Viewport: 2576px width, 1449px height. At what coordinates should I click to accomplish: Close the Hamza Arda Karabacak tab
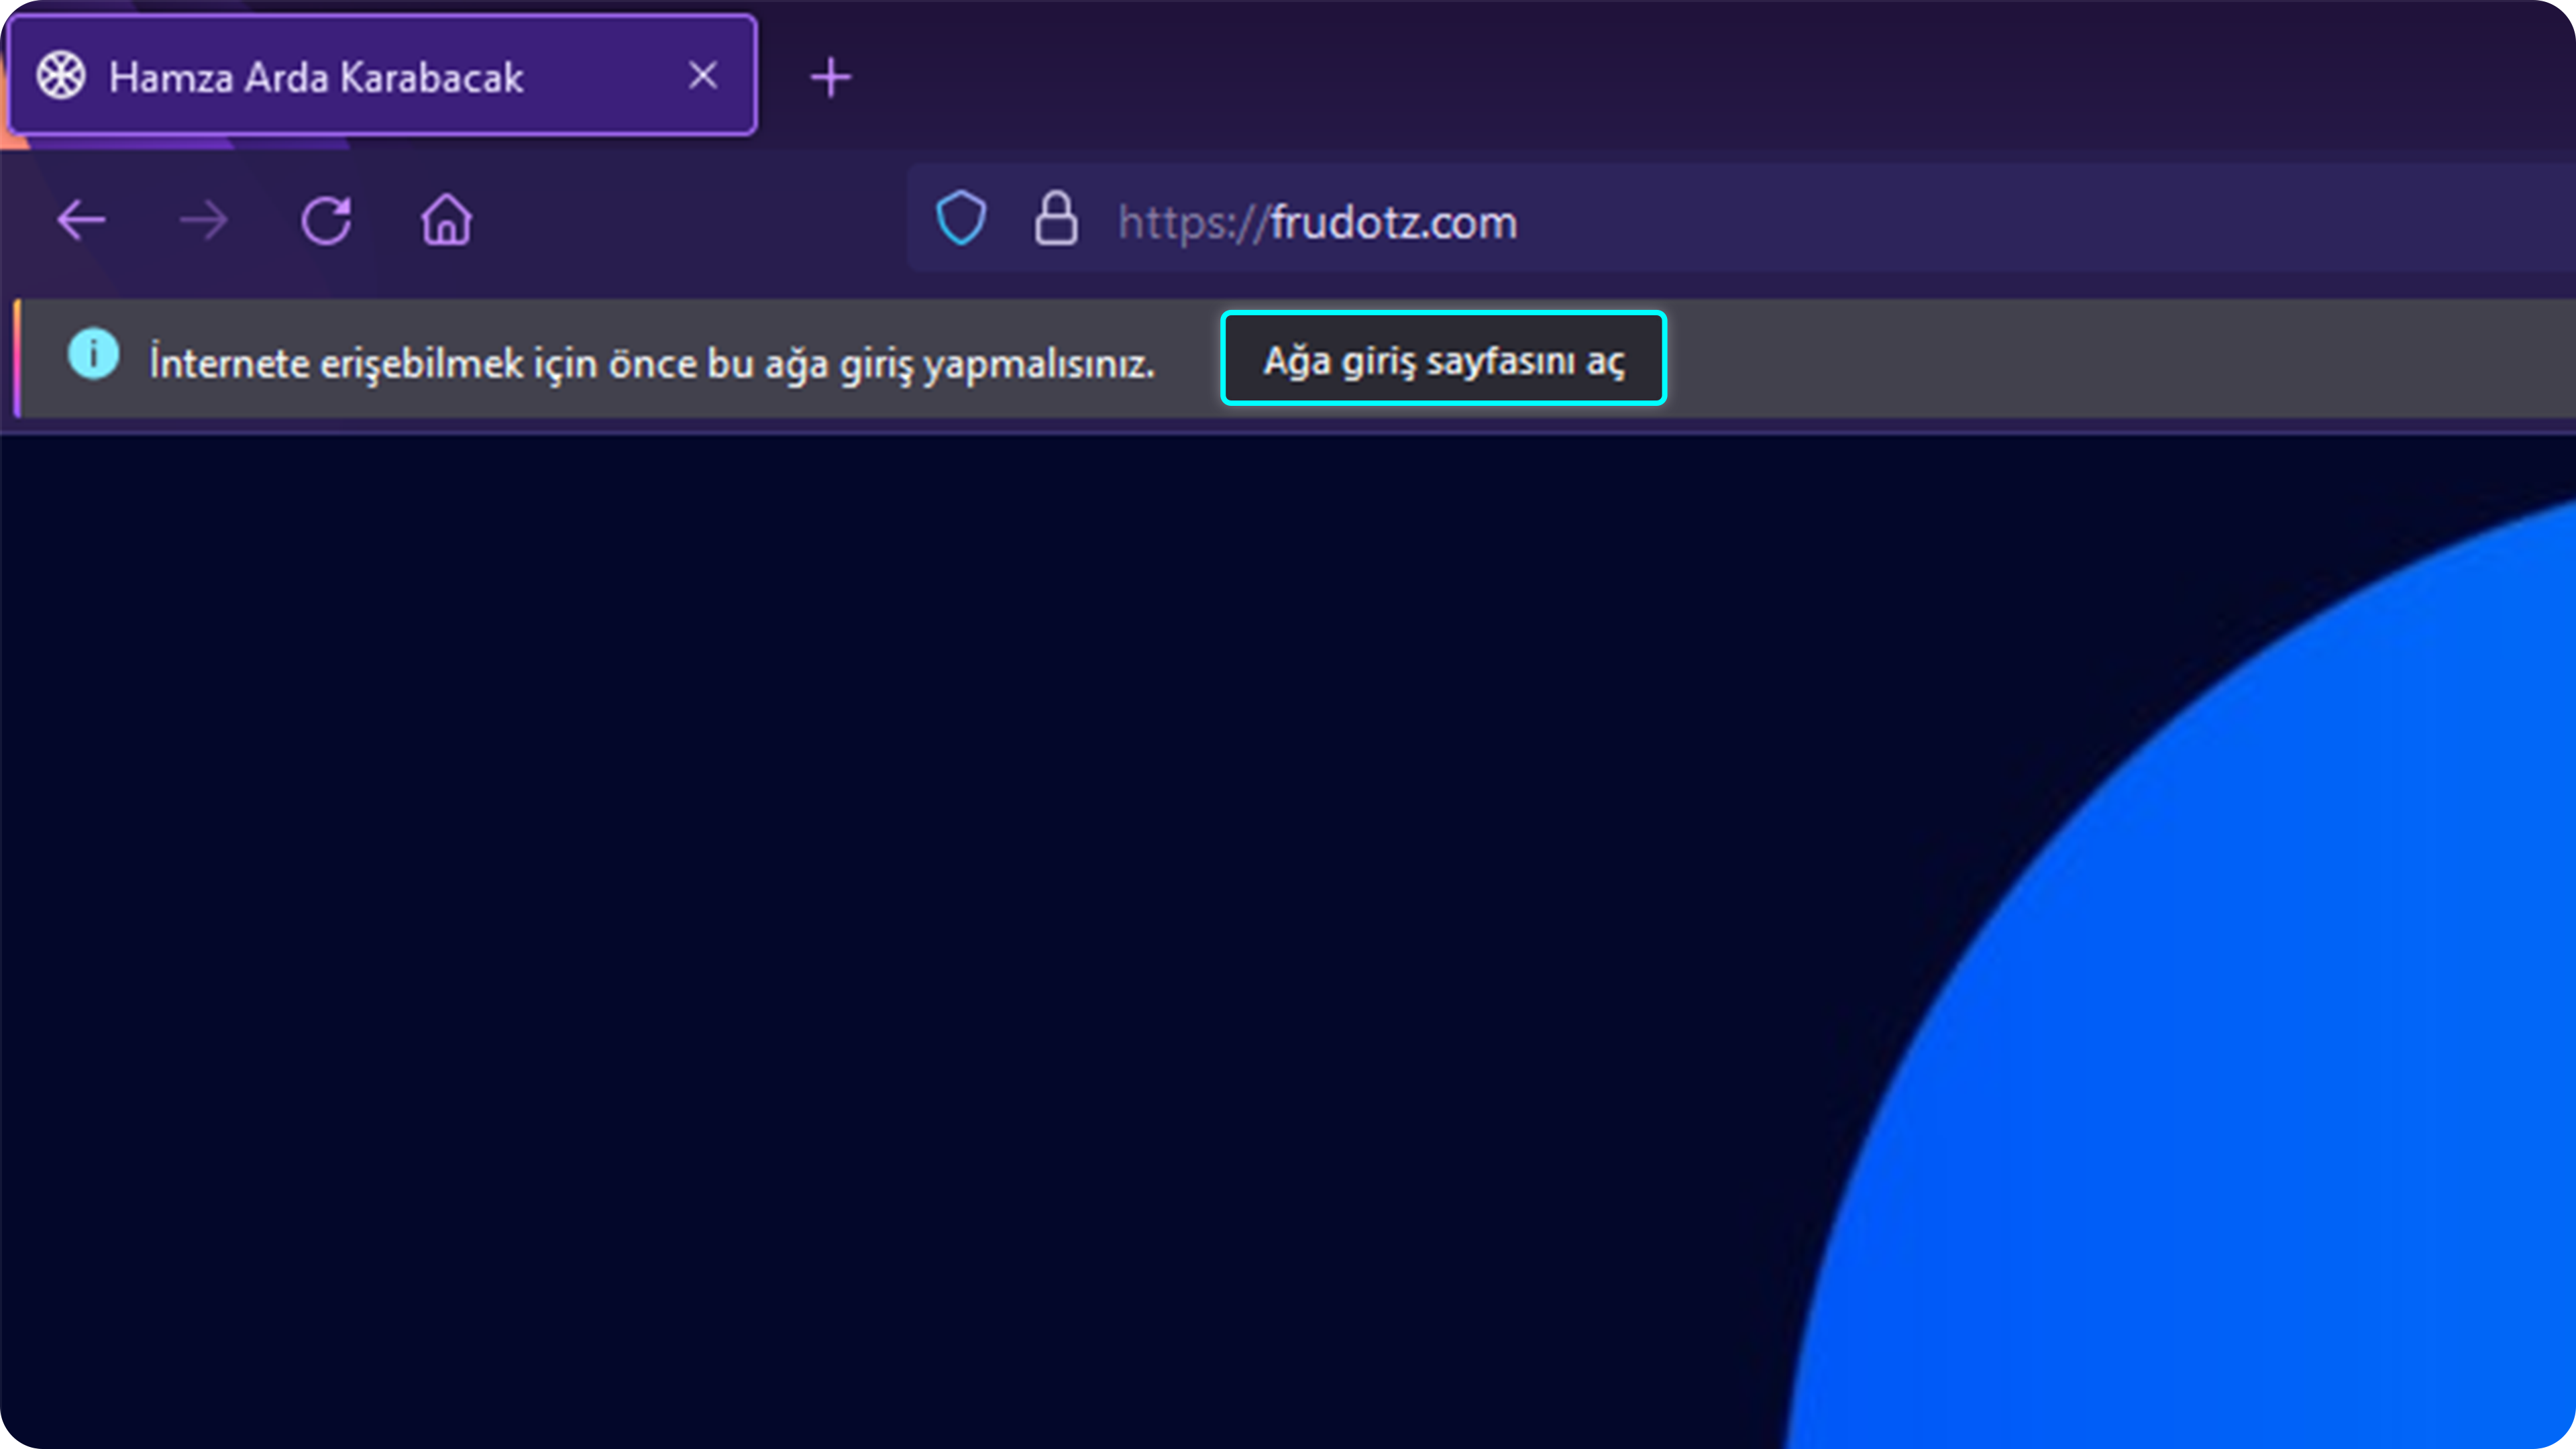click(703, 75)
